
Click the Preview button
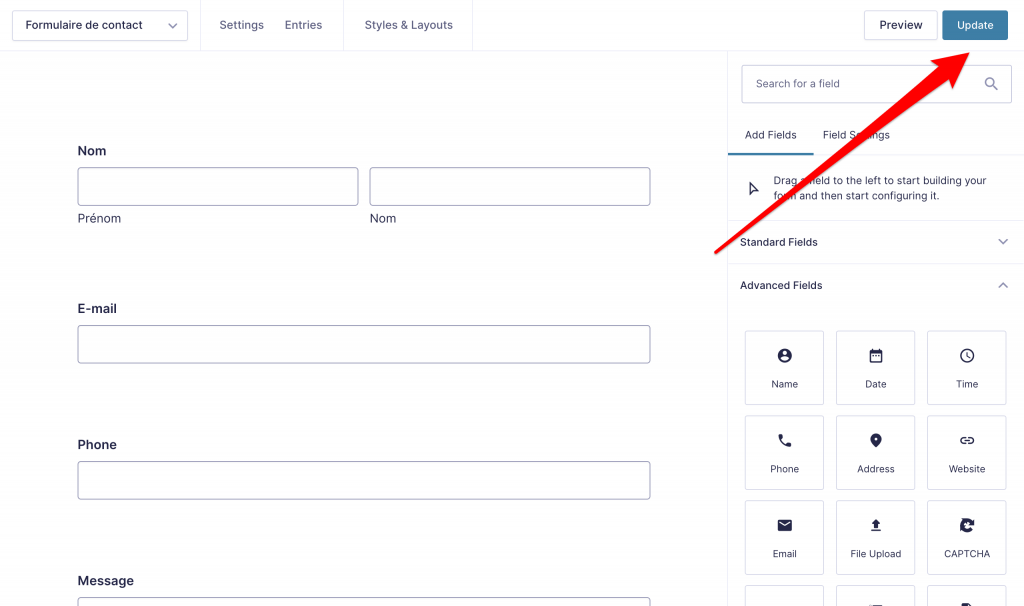(901, 25)
